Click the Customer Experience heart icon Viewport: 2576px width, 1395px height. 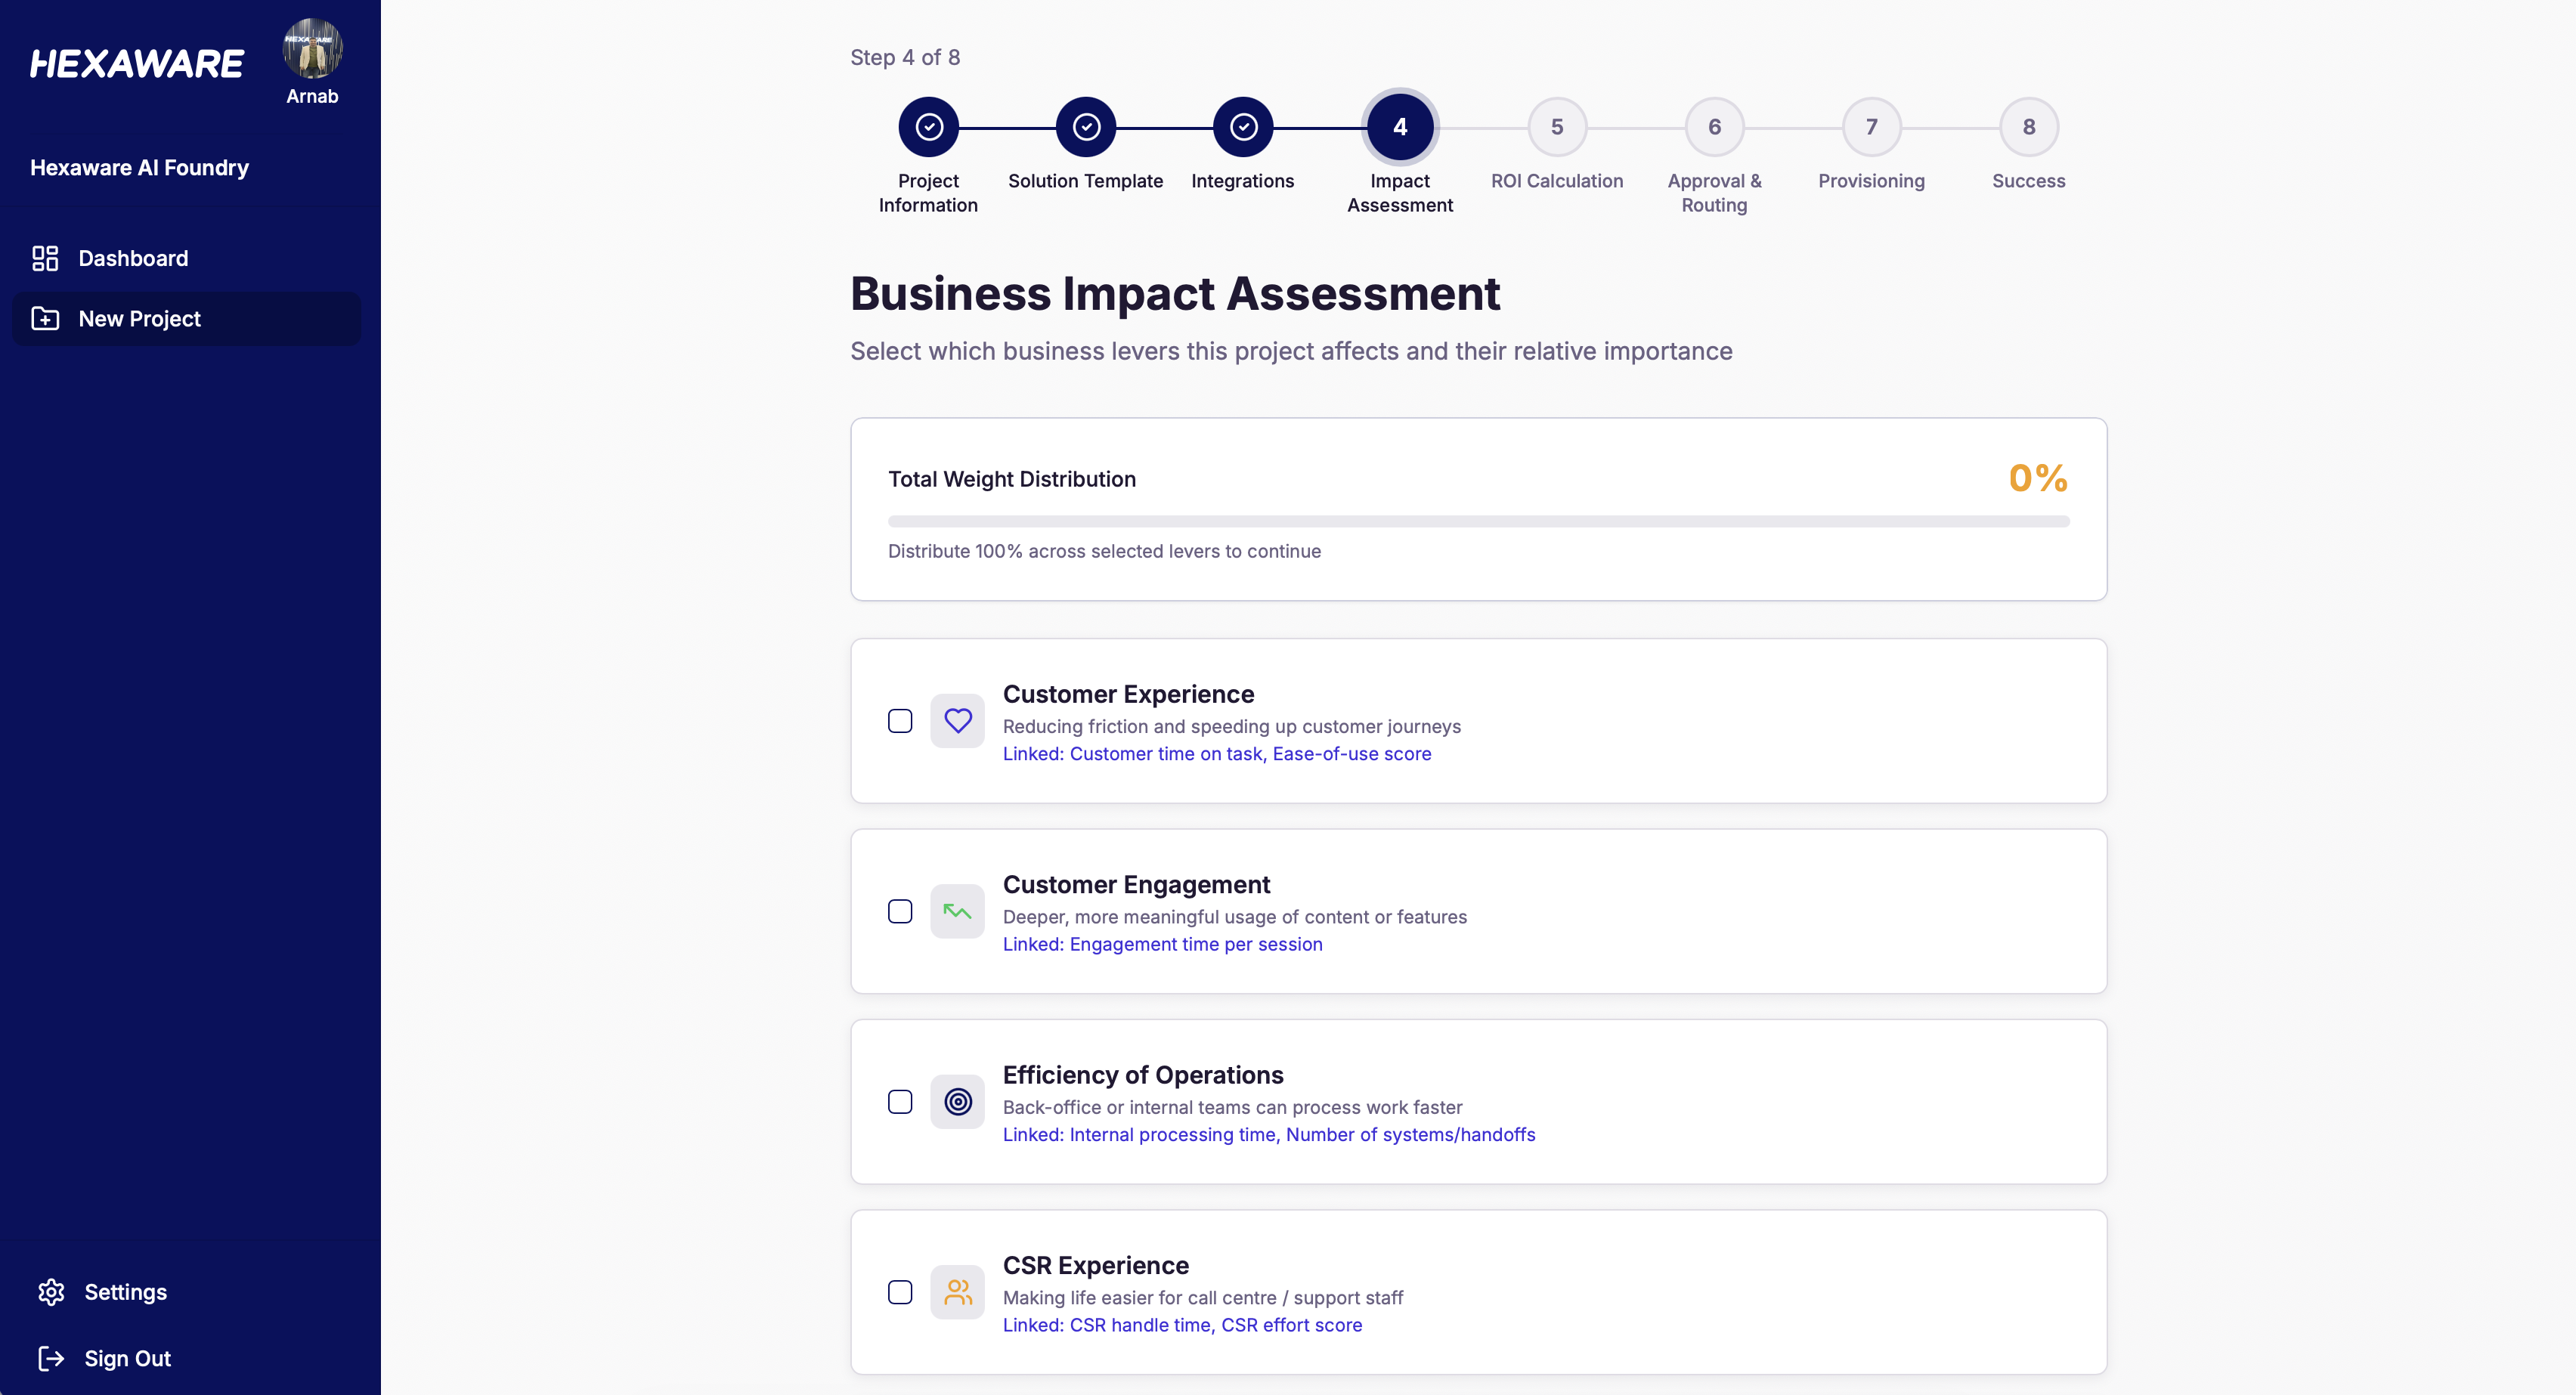coord(957,720)
